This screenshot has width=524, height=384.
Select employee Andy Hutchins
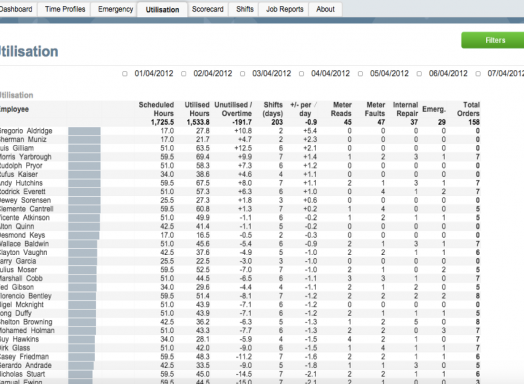click(21, 183)
